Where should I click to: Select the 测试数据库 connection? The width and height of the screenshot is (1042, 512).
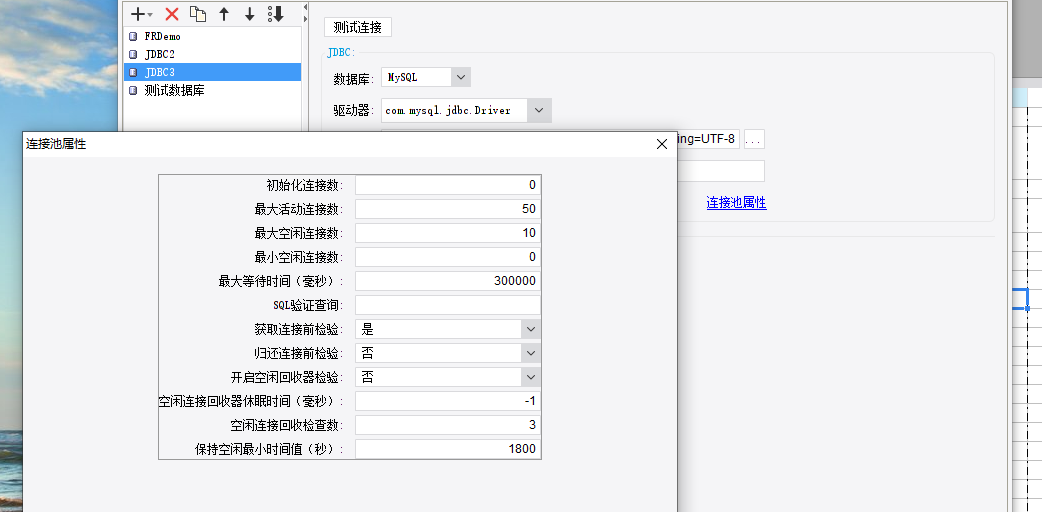click(213, 90)
